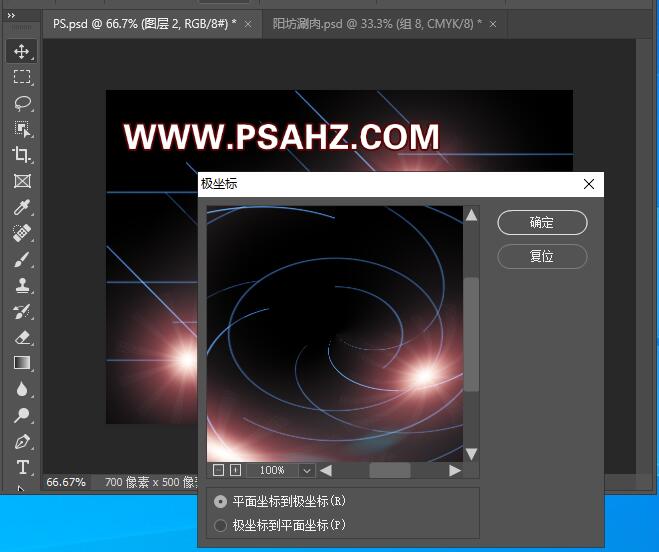Select the Pen tool
659x552 pixels.
pos(21,441)
